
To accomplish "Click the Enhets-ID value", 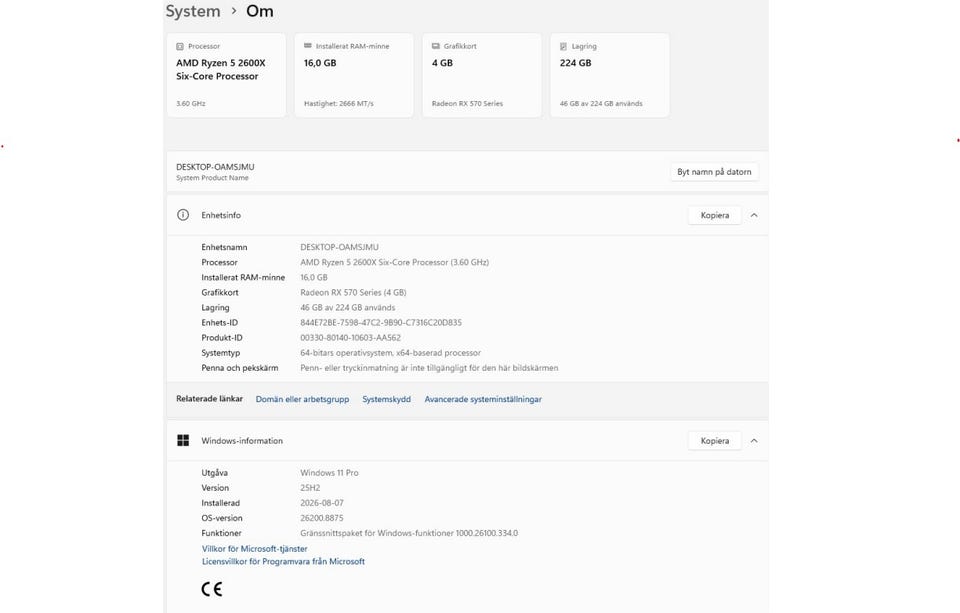I will tap(381, 323).
